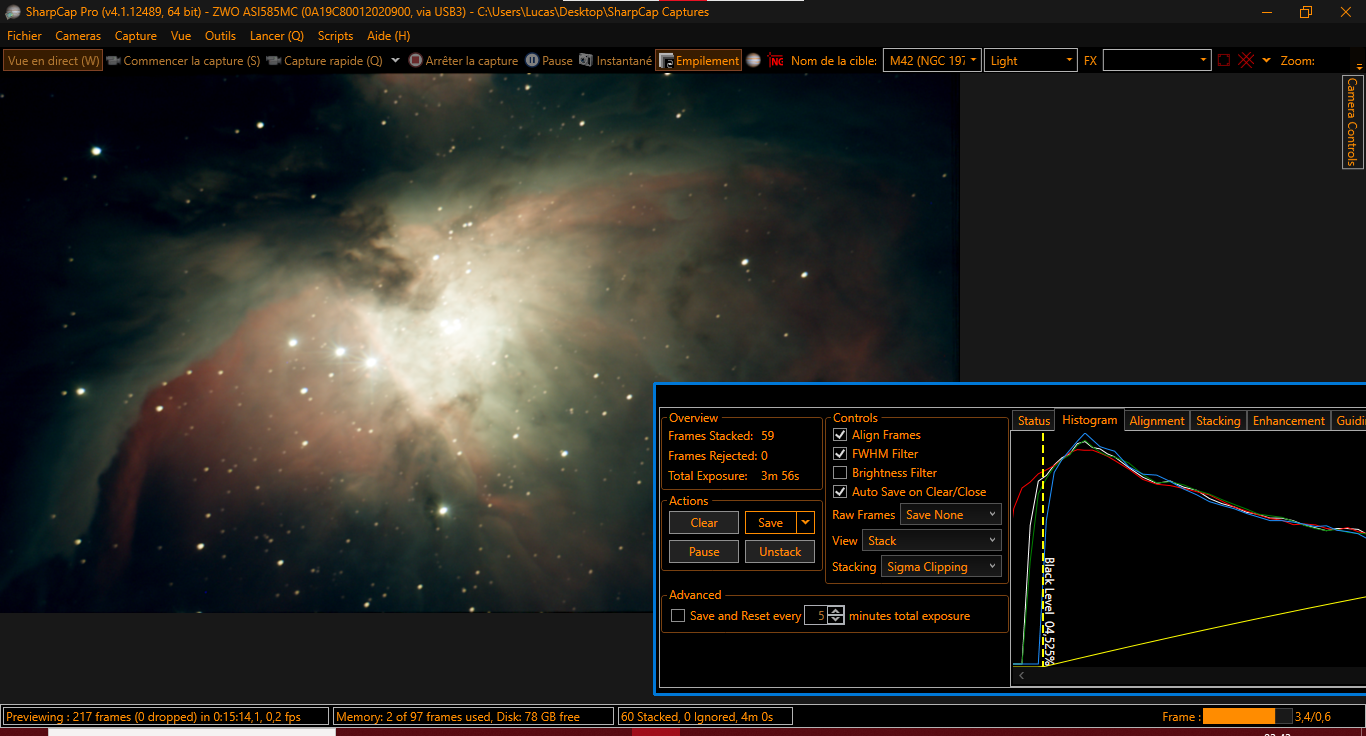Open the frame type Light dropdown
Viewport: 1366px width, 736px height.
(x=1031, y=61)
